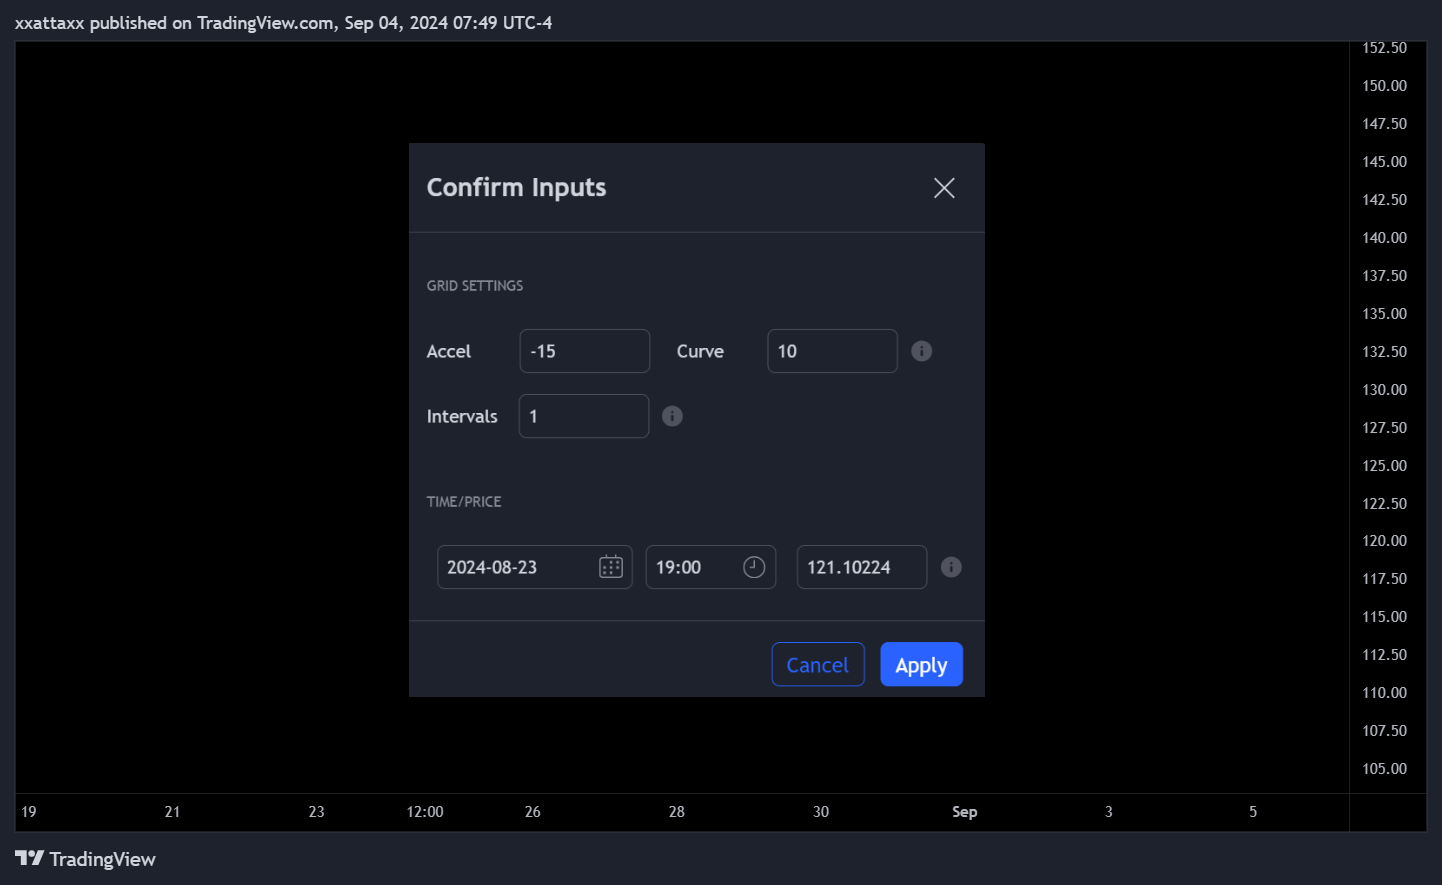Click the price field showing 121.10224

pyautogui.click(x=862, y=567)
